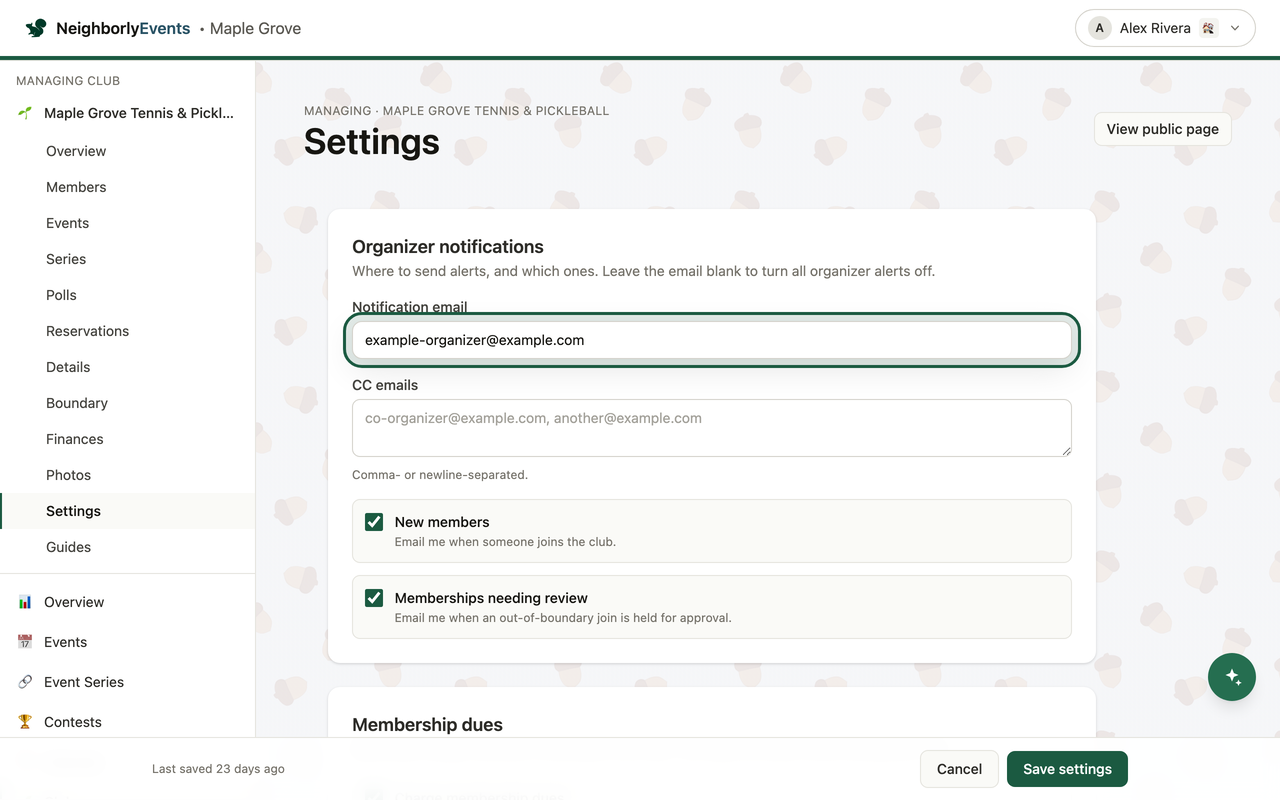Uncheck Memberships needing review checkbox
1280x800 pixels.
(x=374, y=598)
